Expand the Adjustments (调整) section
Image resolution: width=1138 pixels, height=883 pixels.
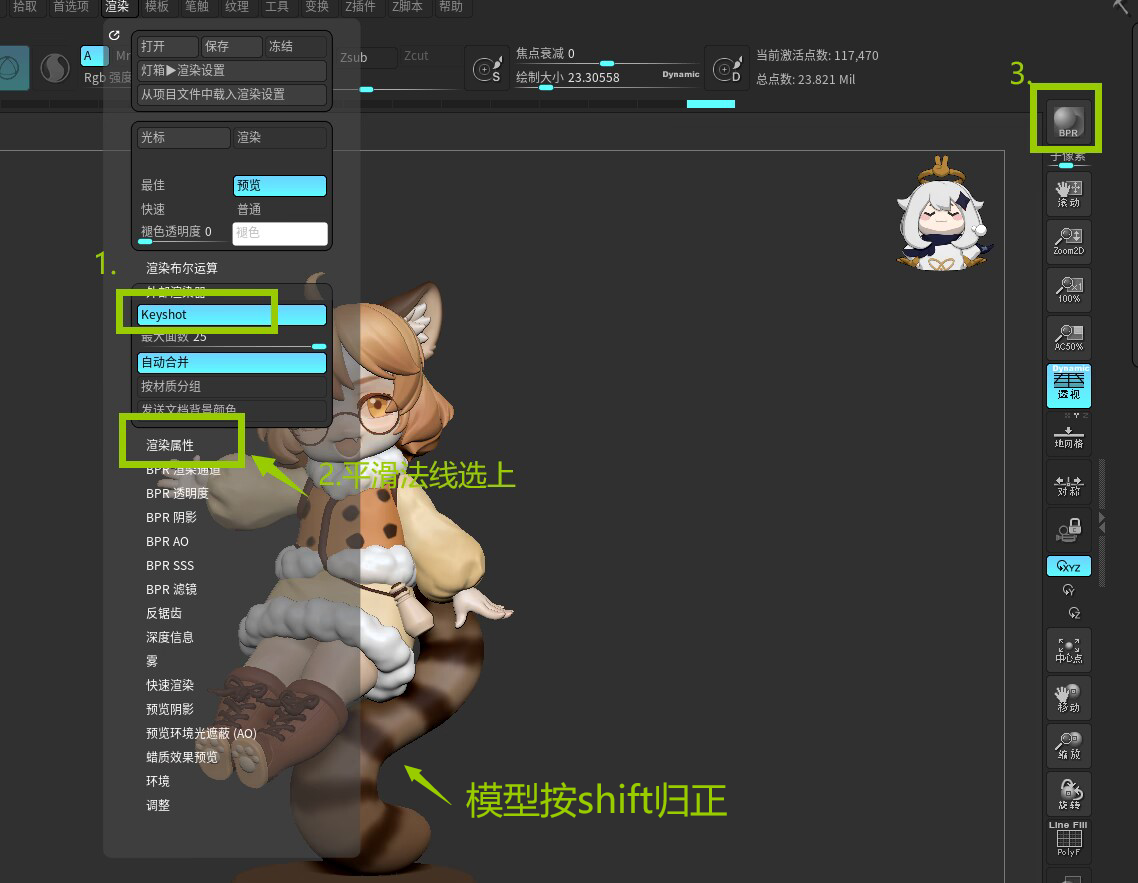click(x=157, y=805)
